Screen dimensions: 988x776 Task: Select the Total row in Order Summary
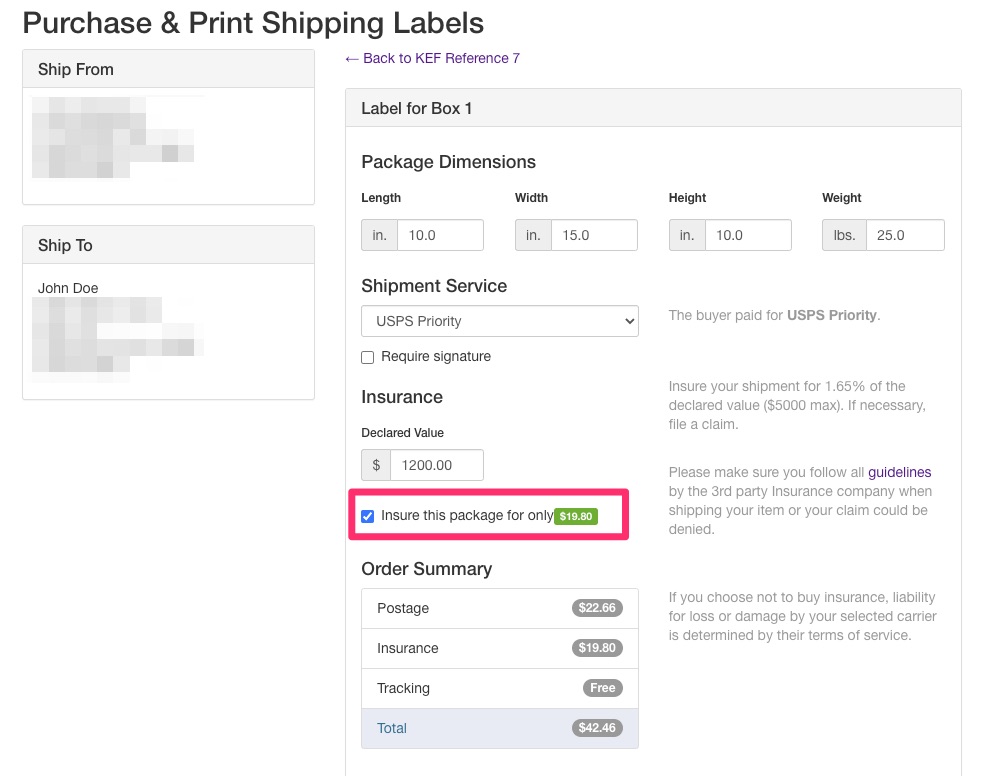pos(500,728)
